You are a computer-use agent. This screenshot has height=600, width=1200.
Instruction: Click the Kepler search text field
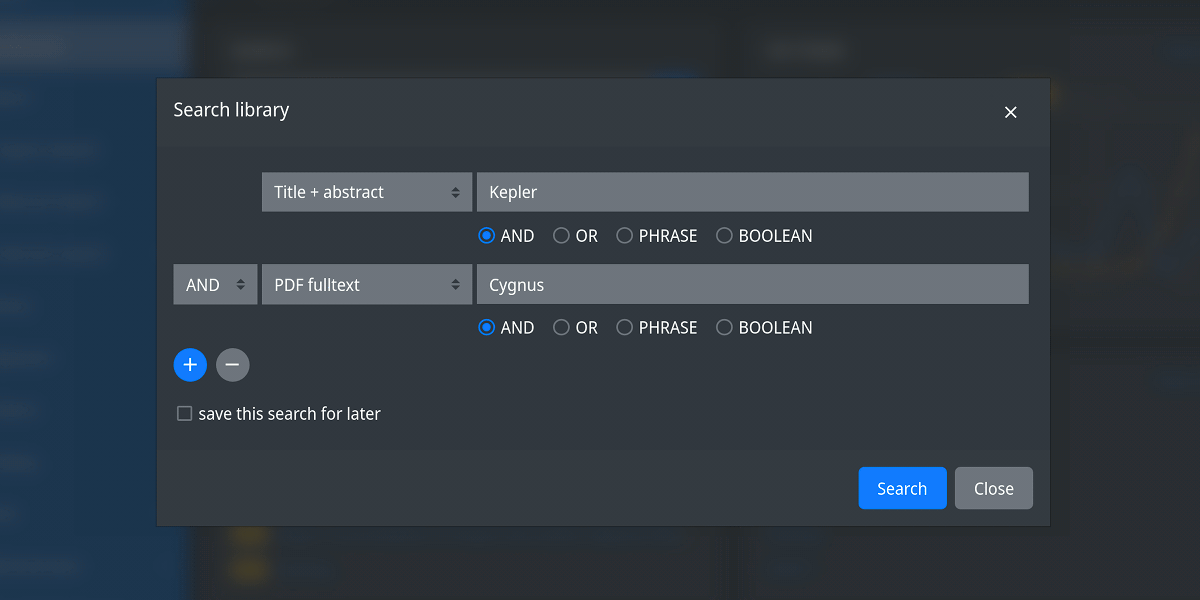click(752, 192)
